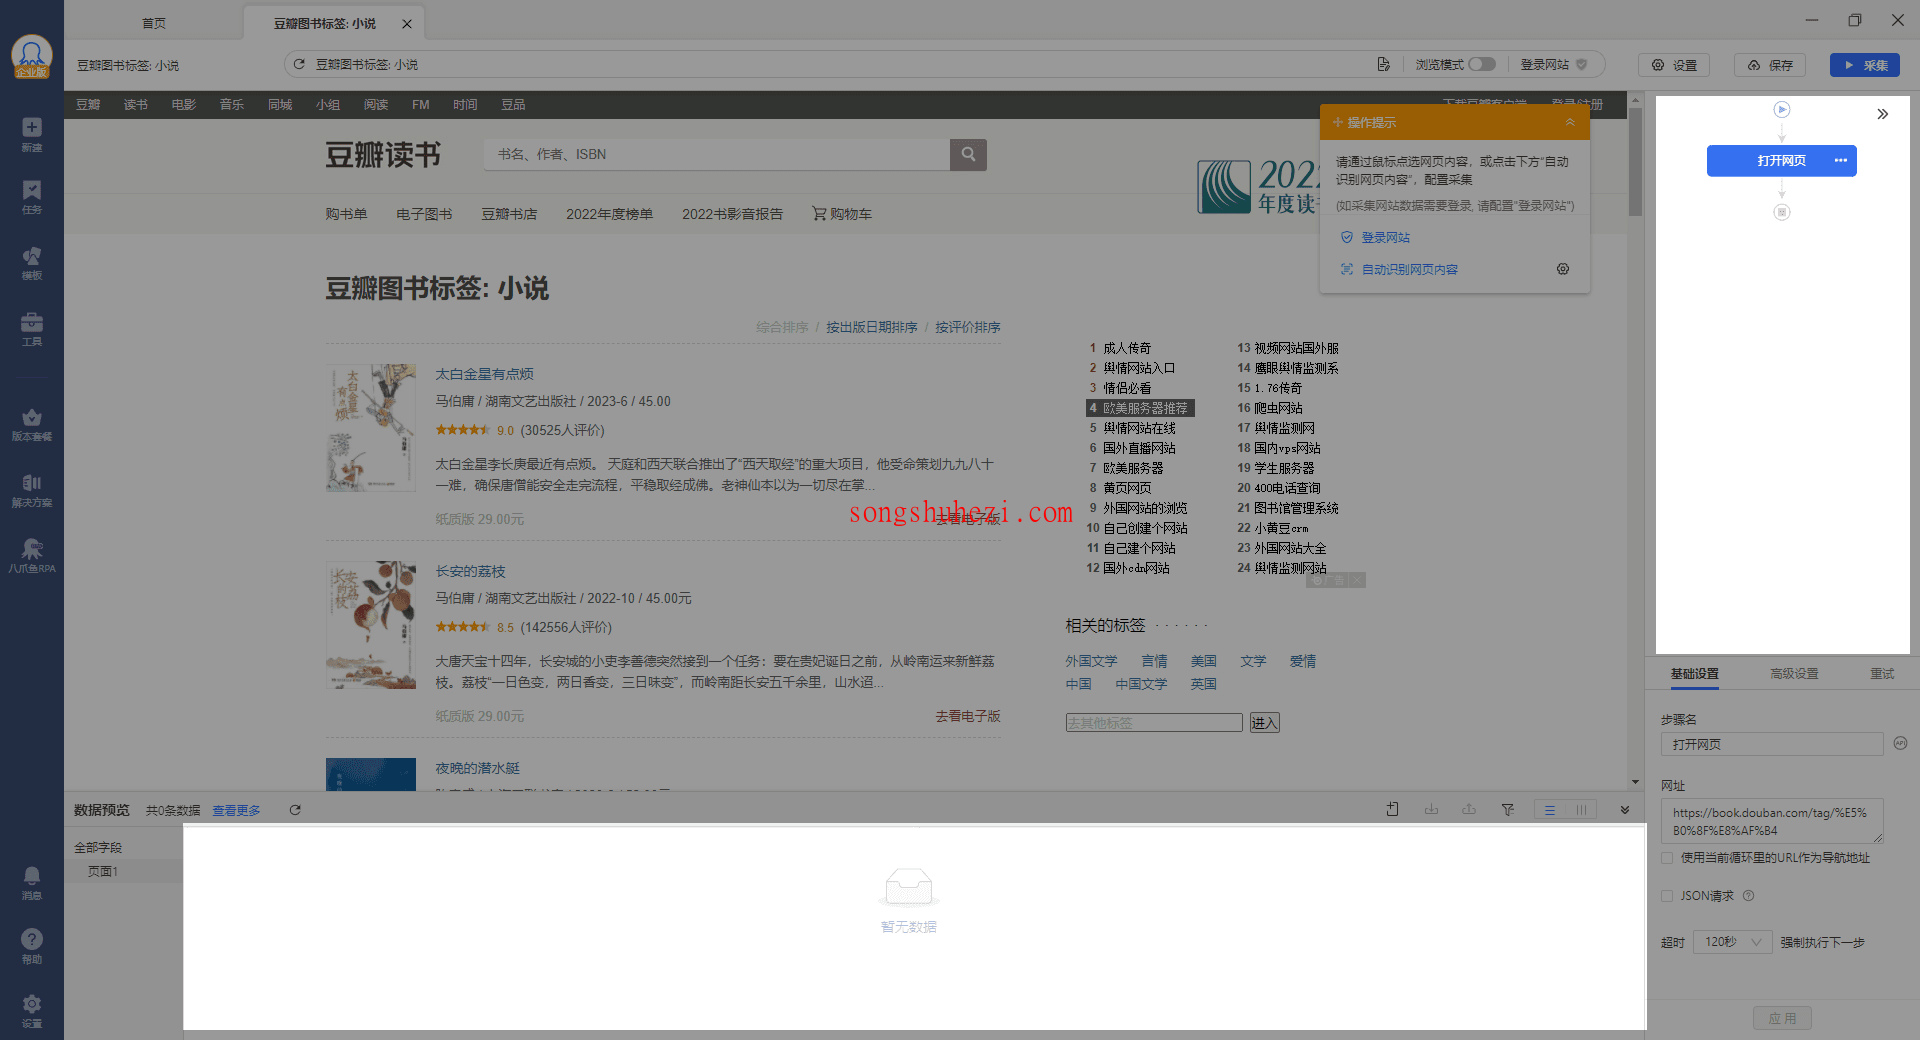This screenshot has height=1040, width=1920.
Task: Click the 应用 apply button
Action: tap(1782, 1018)
